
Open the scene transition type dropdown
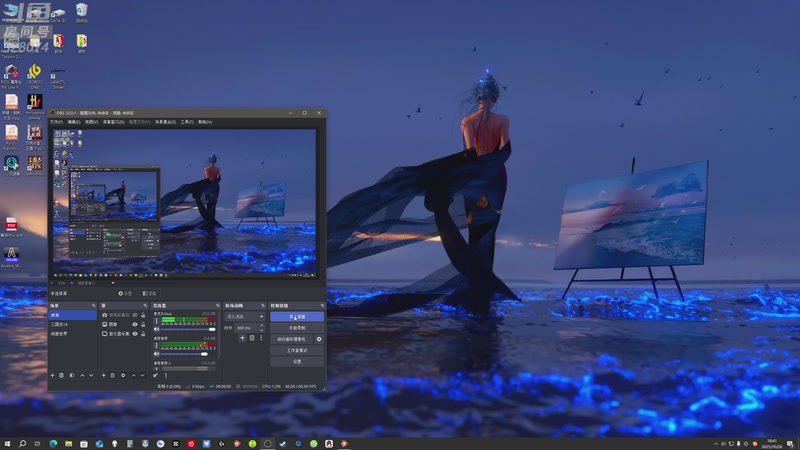[245, 317]
